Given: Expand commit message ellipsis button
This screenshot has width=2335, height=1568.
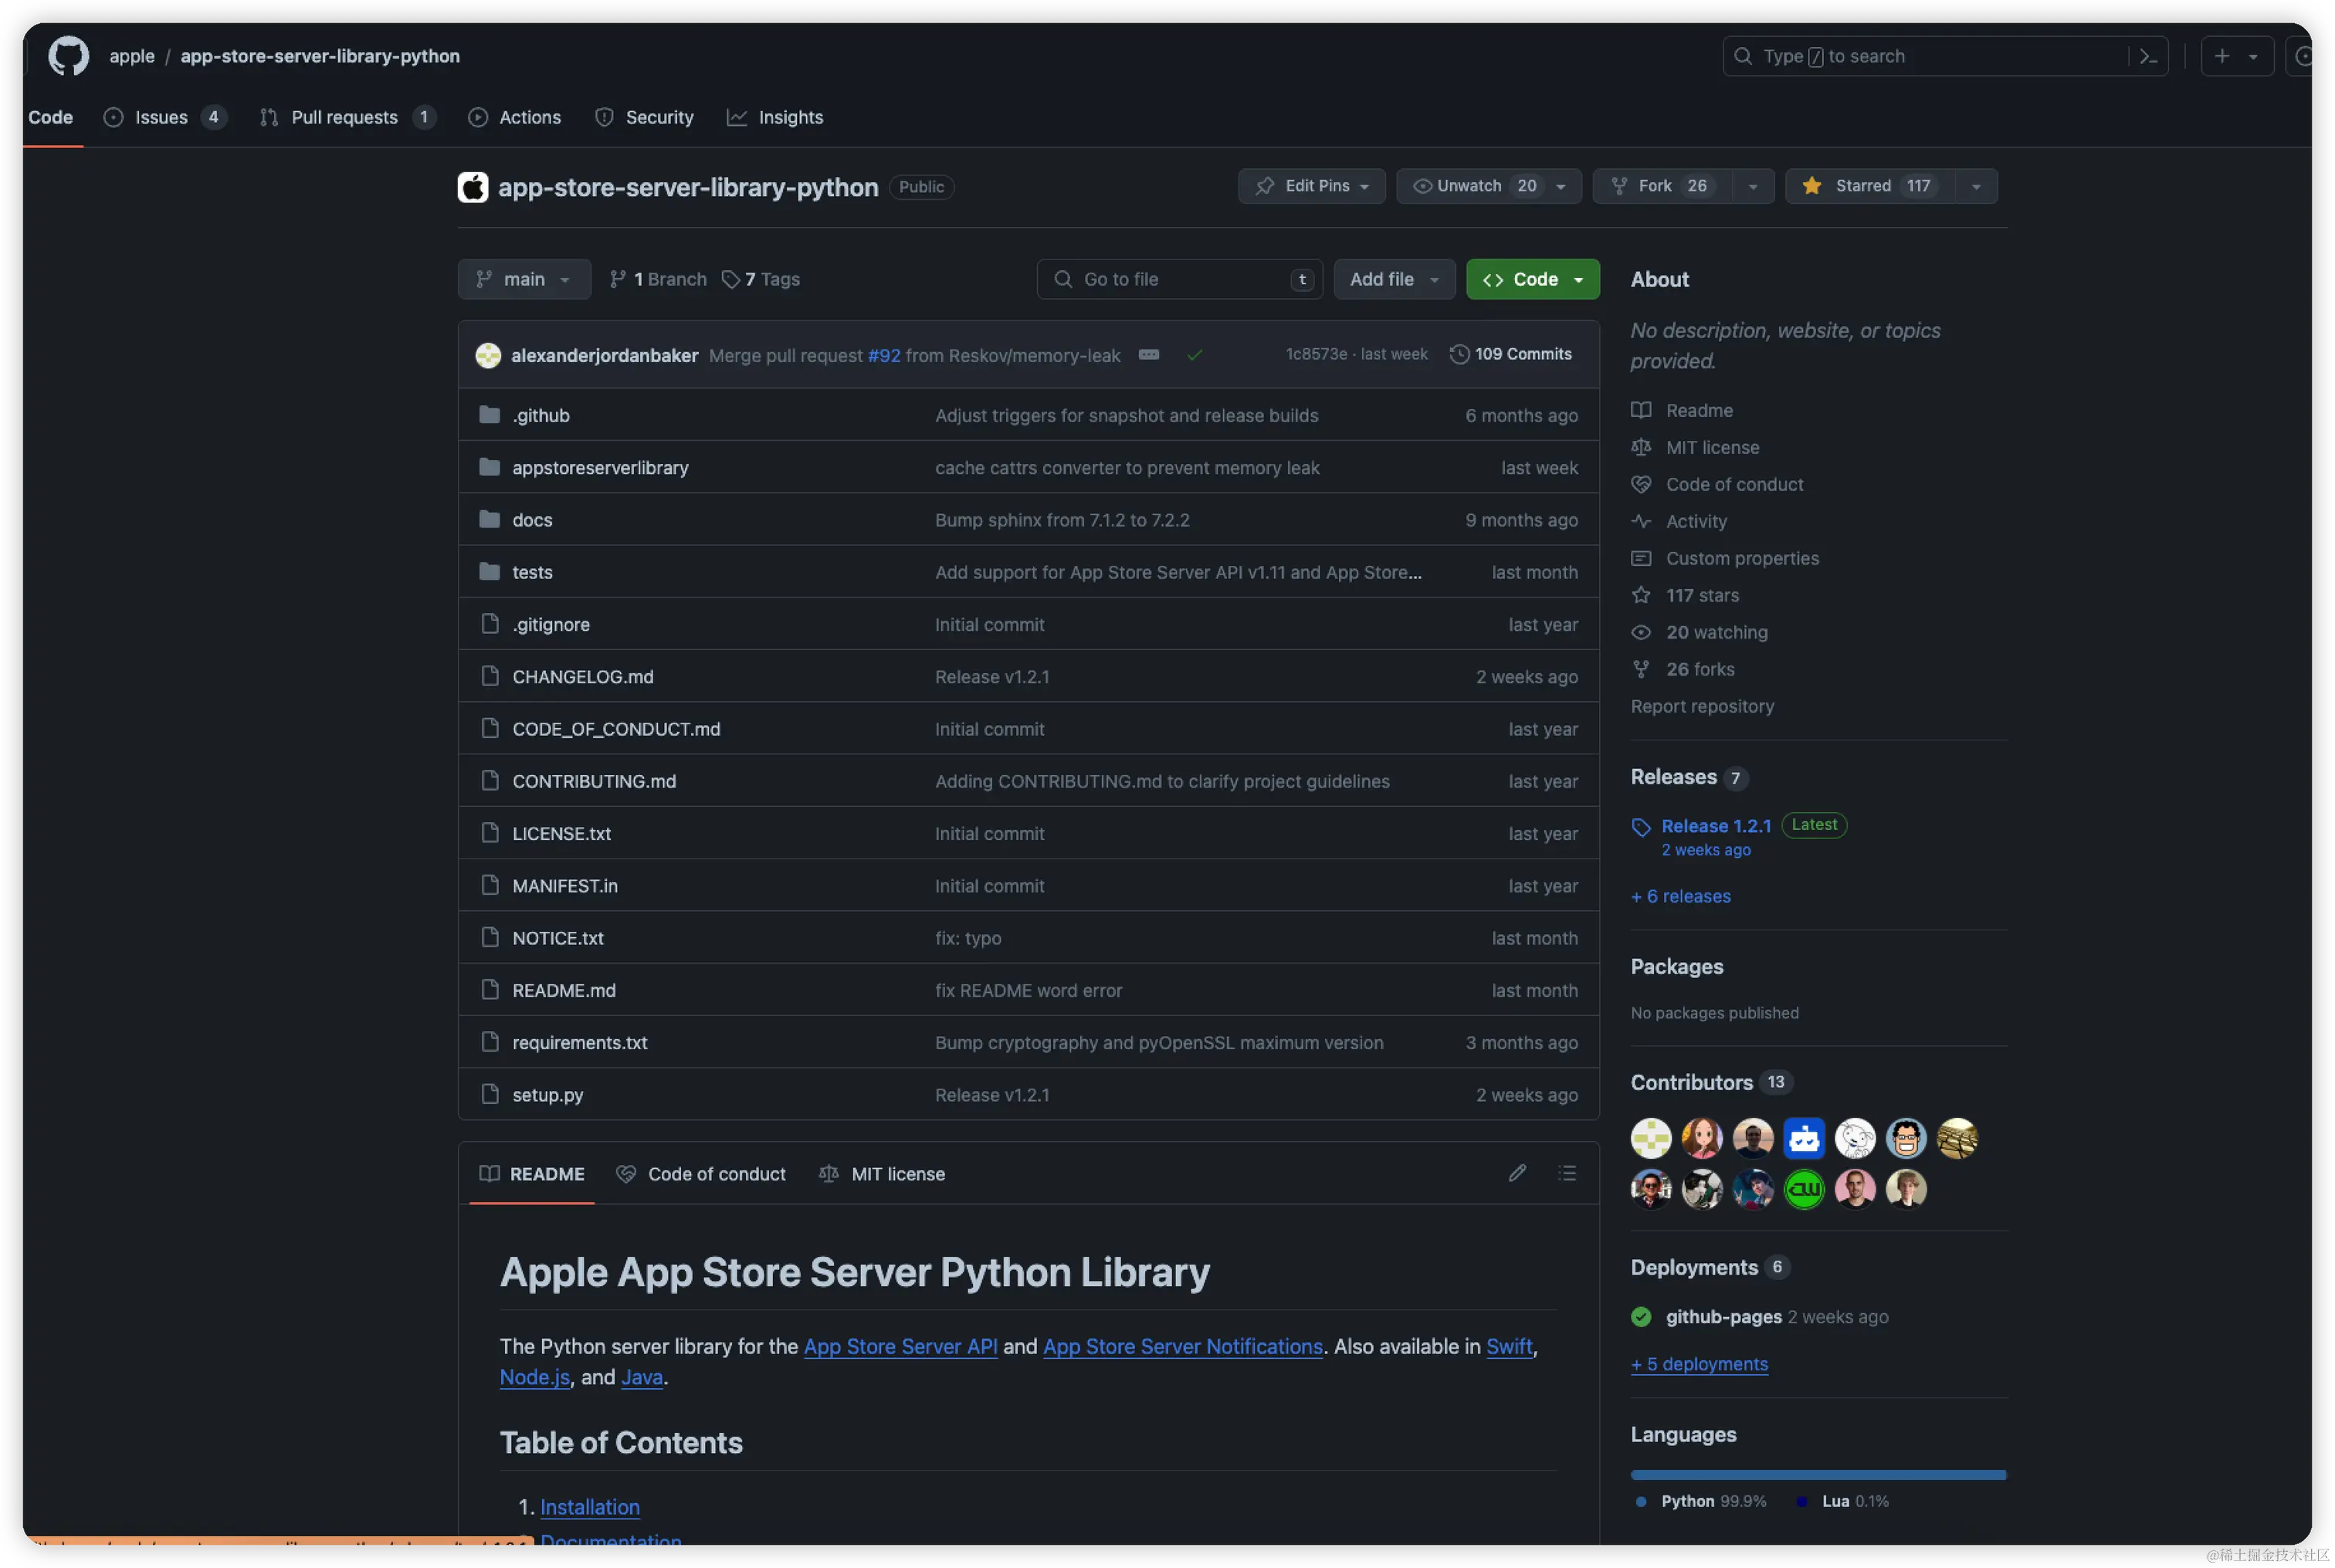Looking at the screenshot, I should coord(1149,355).
